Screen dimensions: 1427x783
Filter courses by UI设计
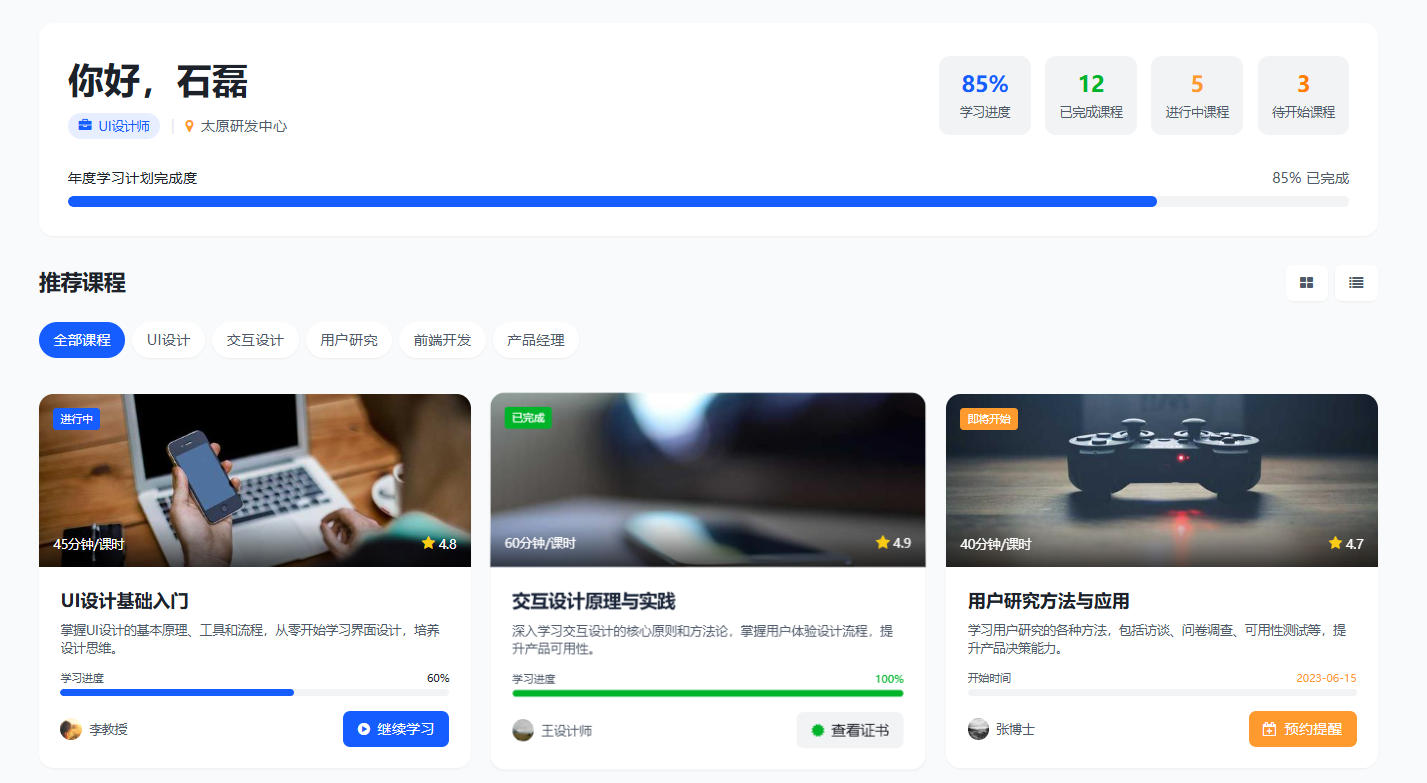pyautogui.click(x=168, y=340)
